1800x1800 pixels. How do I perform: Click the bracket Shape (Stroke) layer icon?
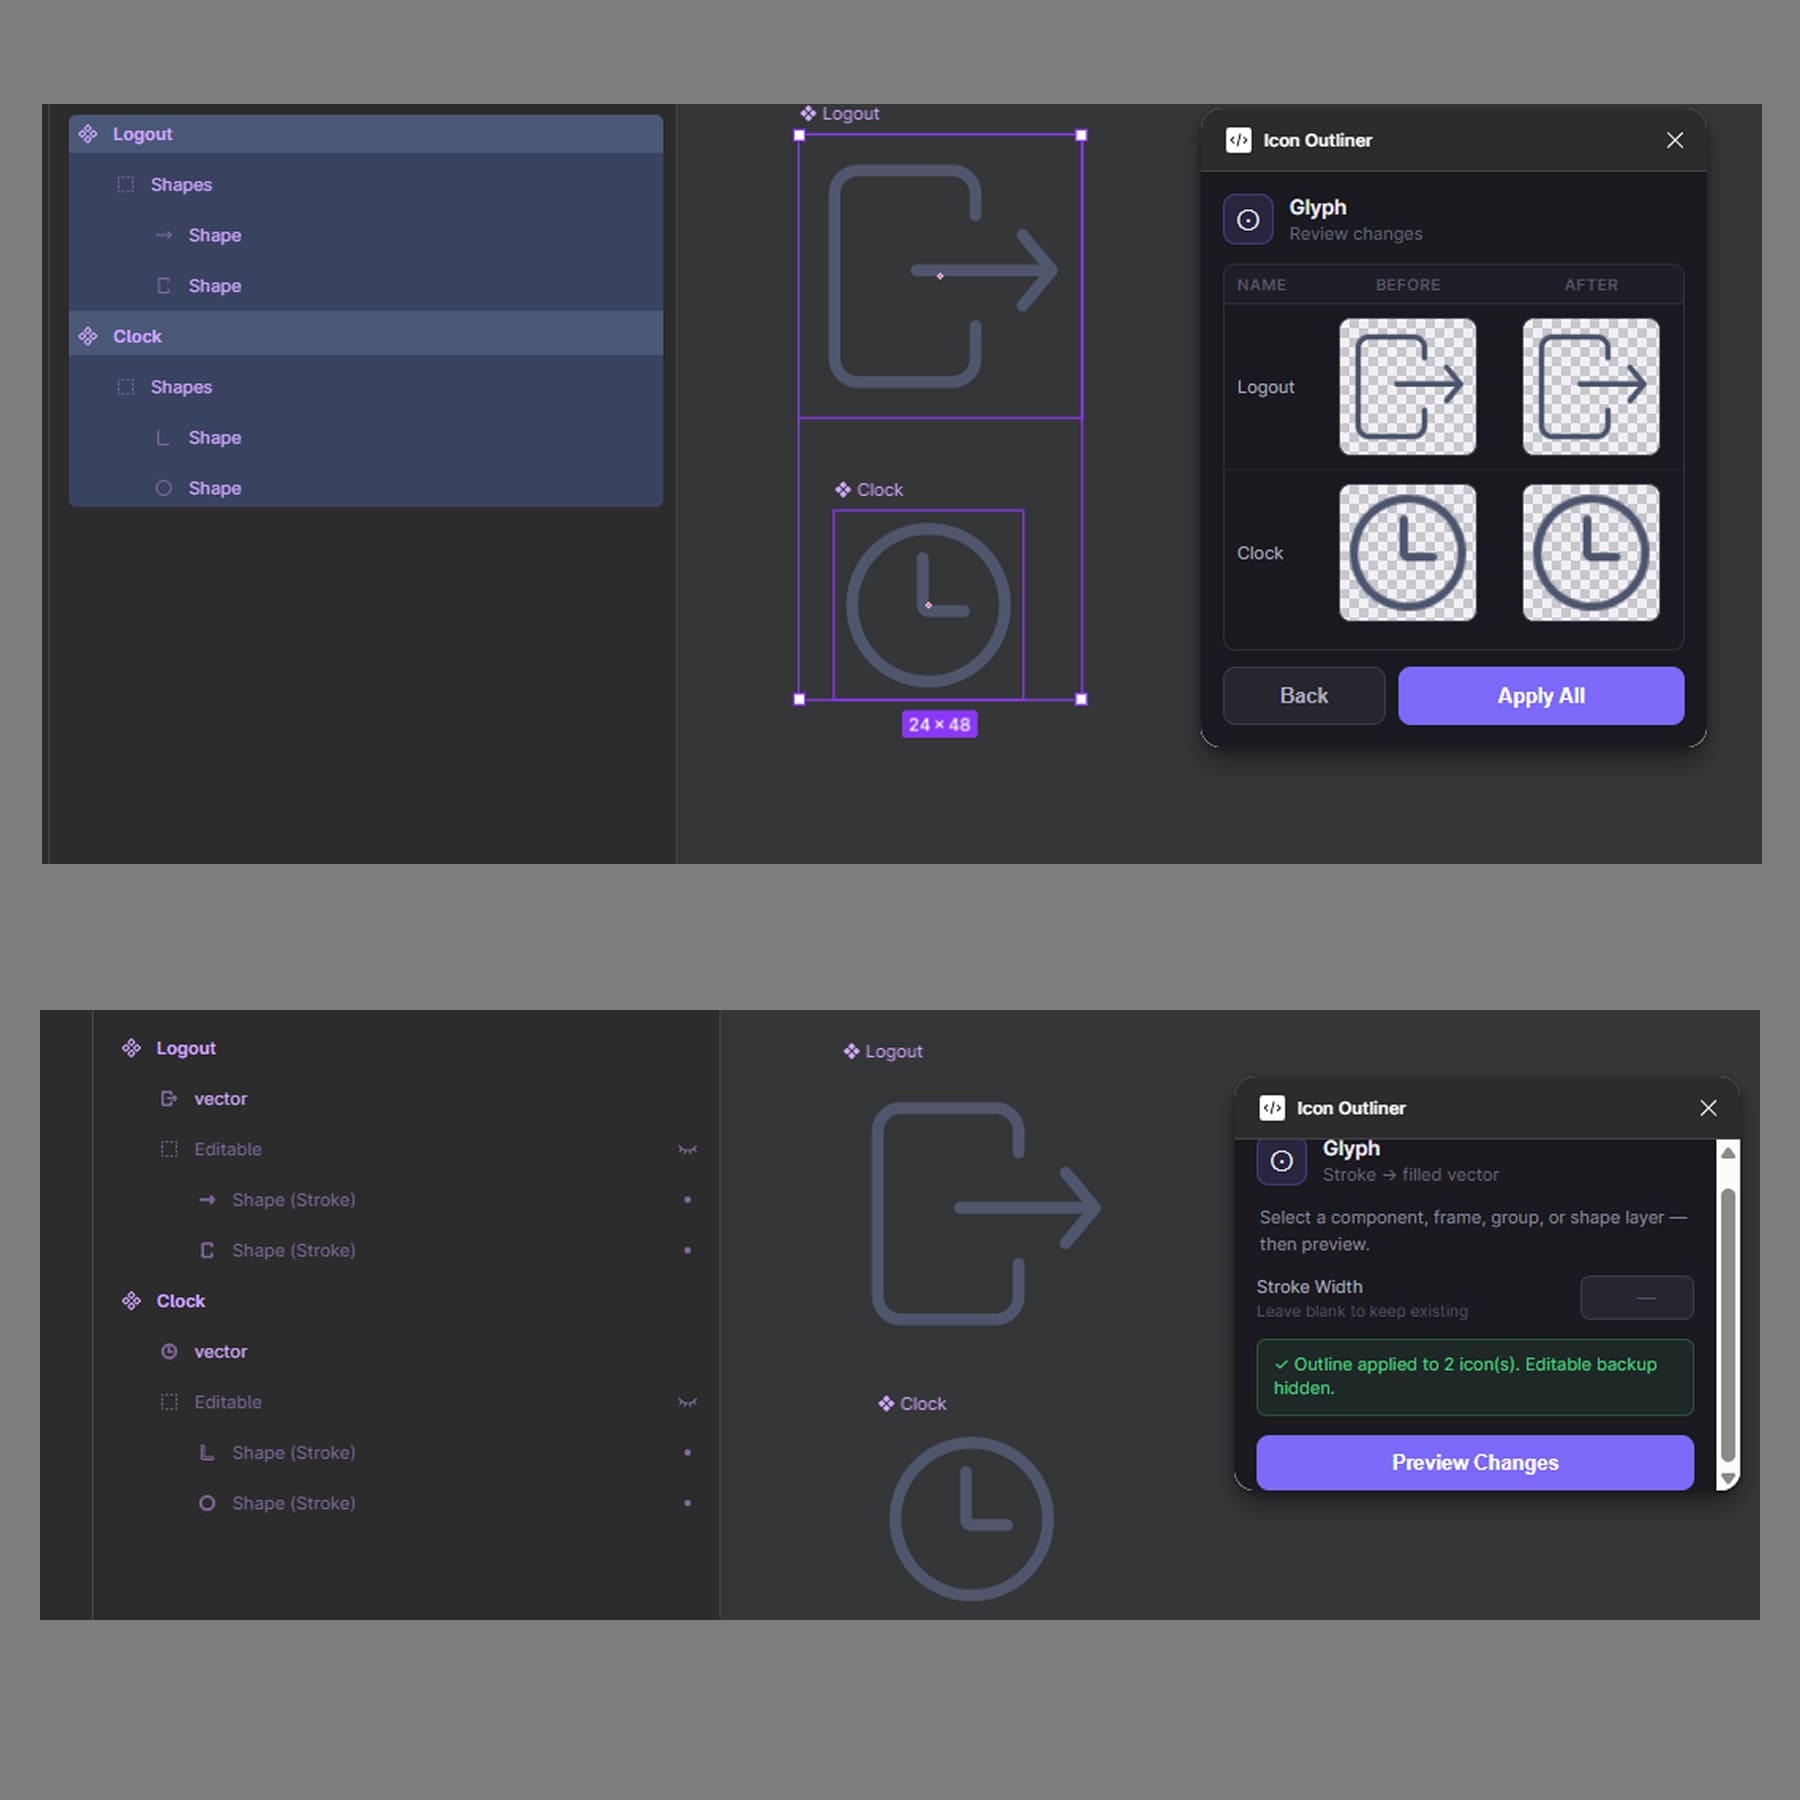click(x=207, y=1250)
